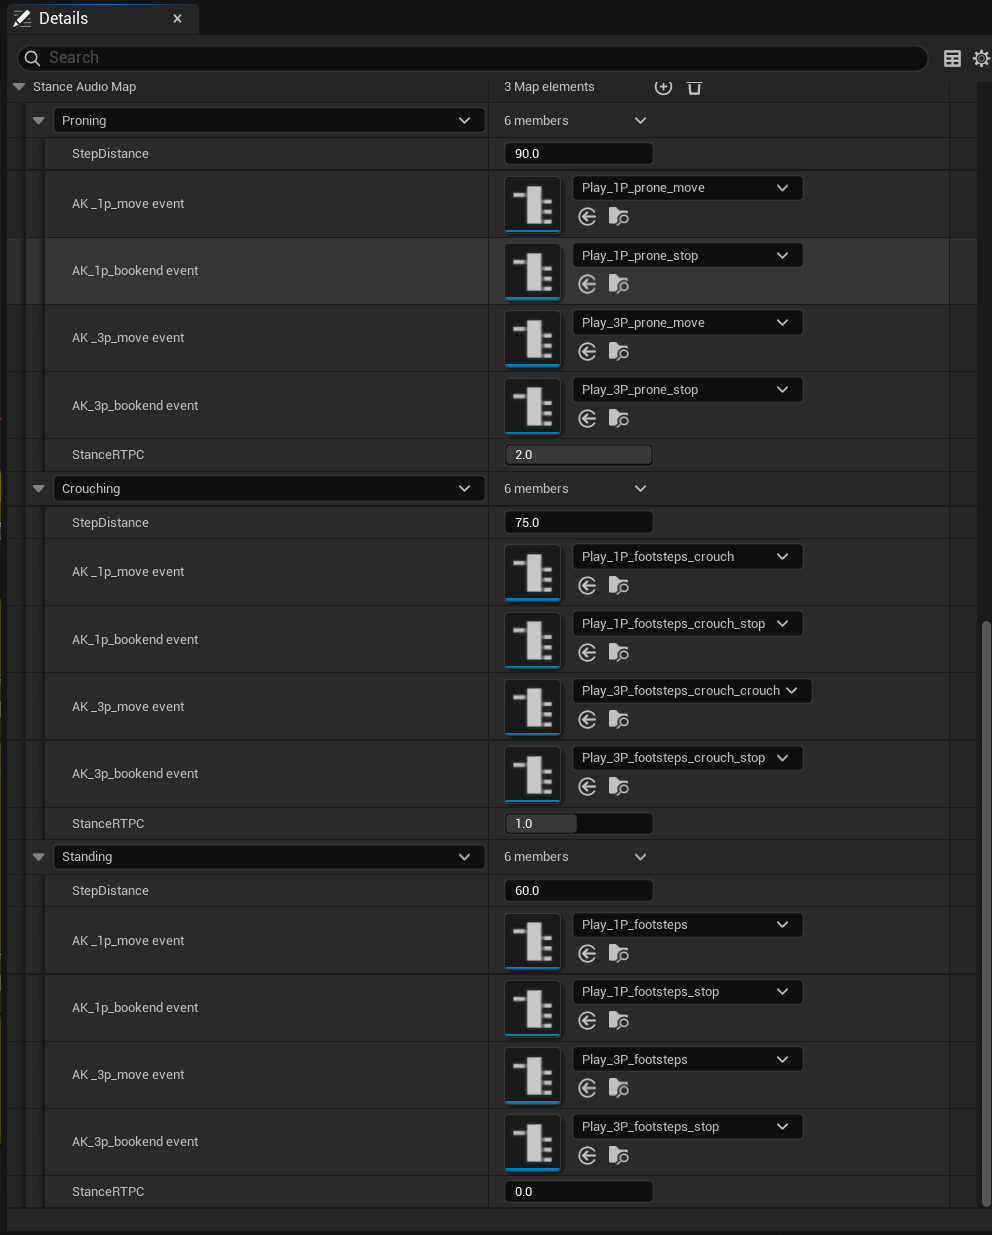Browse to Play_1P_prone_move in Content Browser

click(619, 217)
